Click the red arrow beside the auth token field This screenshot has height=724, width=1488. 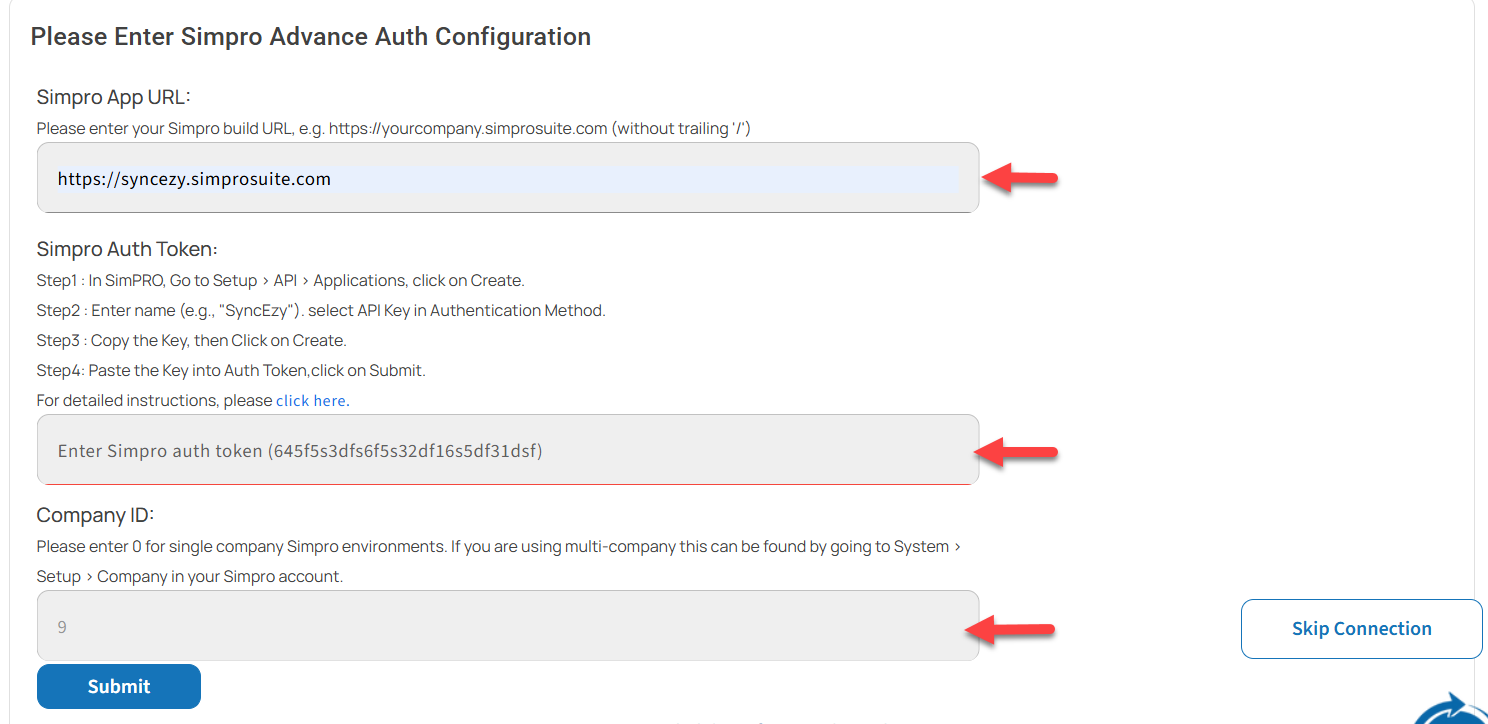1015,451
